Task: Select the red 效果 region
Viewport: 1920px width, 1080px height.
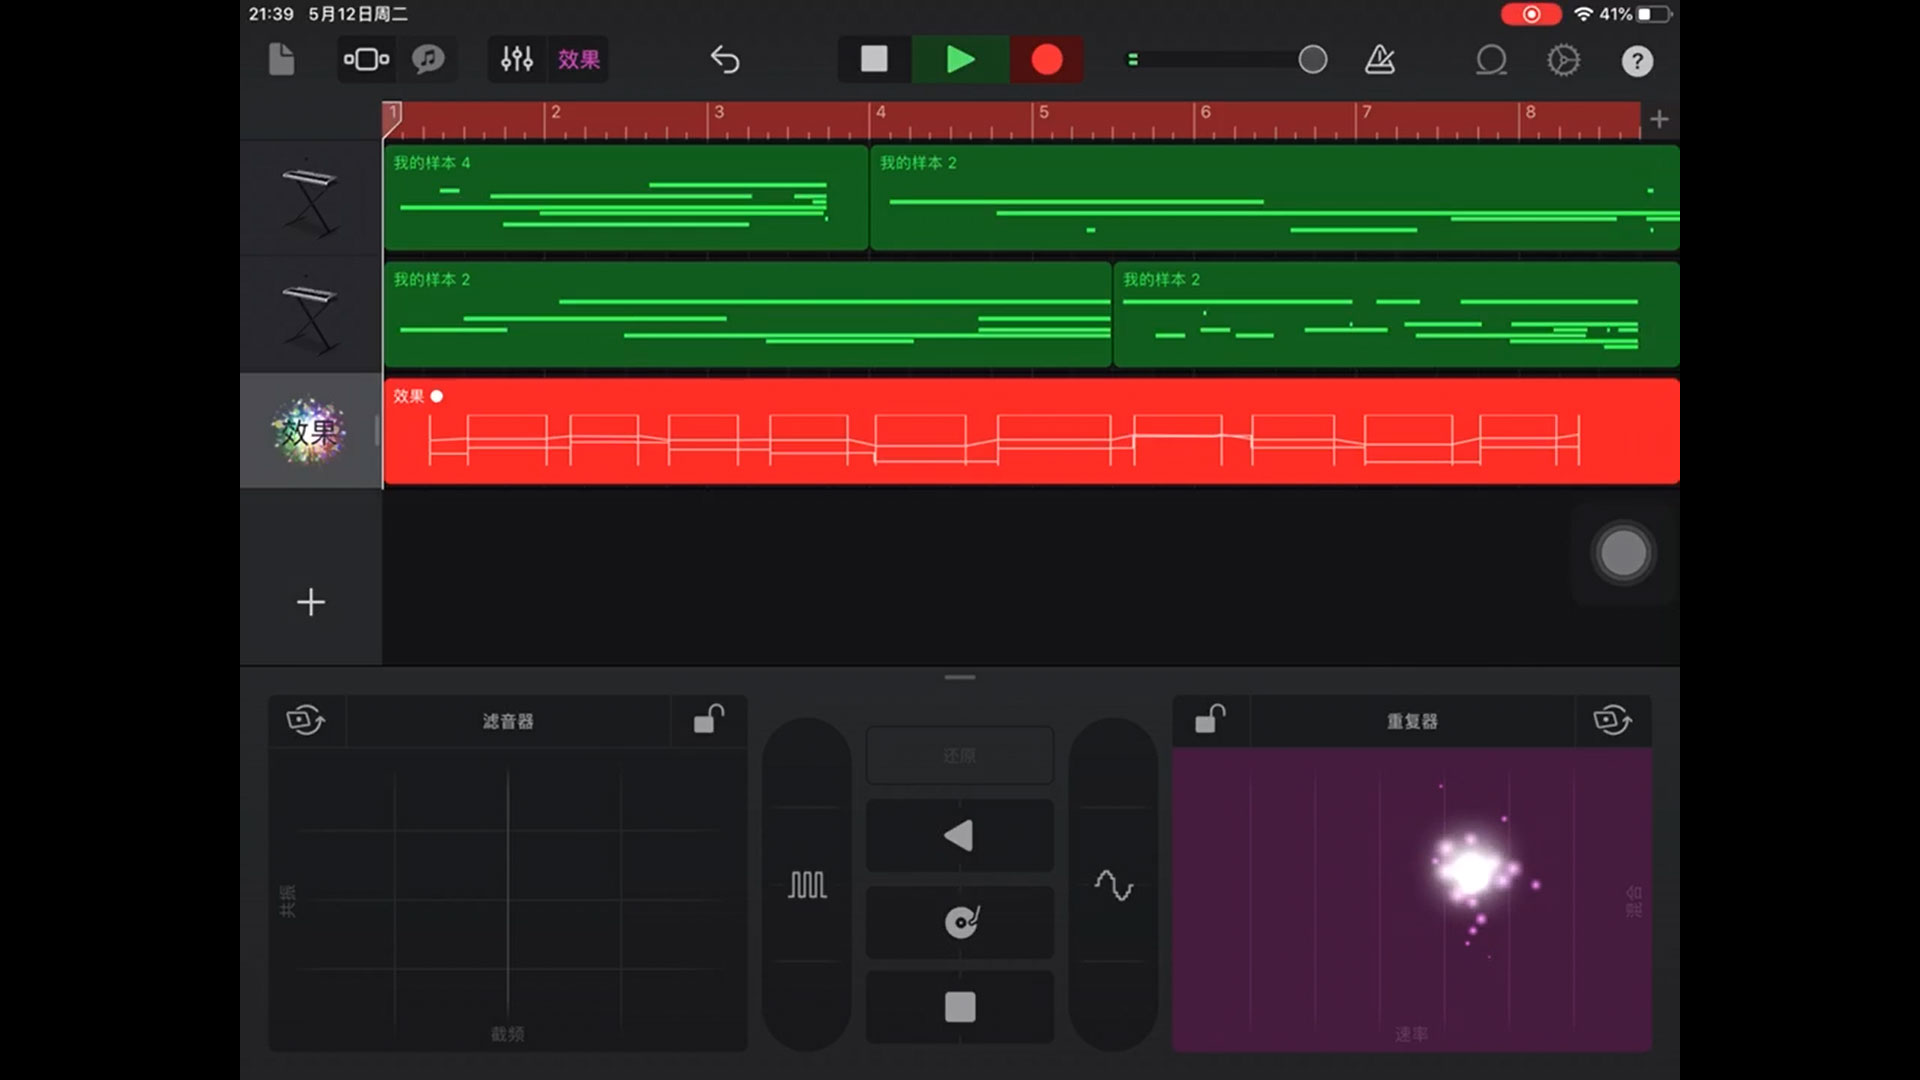Action: point(1032,431)
